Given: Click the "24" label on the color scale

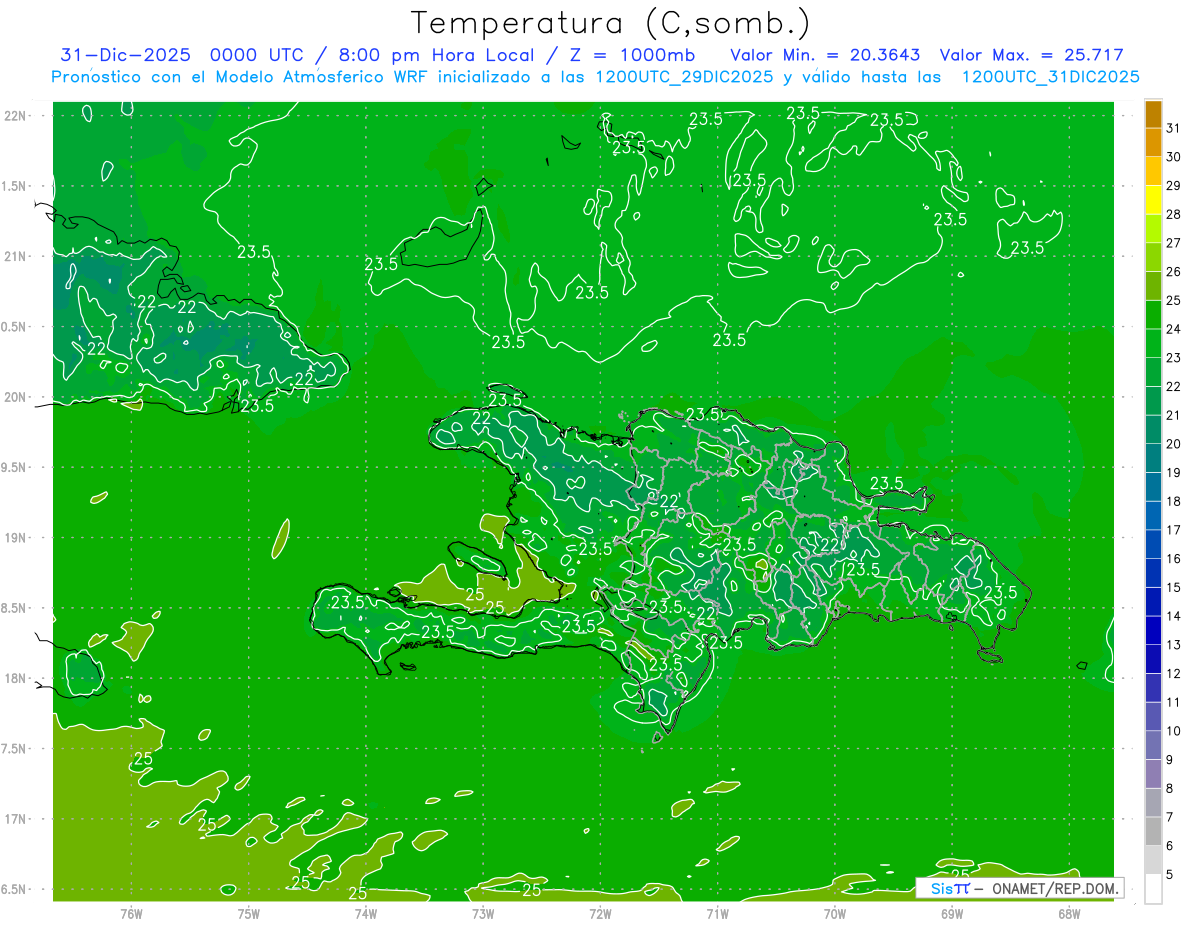Looking at the screenshot, I should tap(1173, 329).
